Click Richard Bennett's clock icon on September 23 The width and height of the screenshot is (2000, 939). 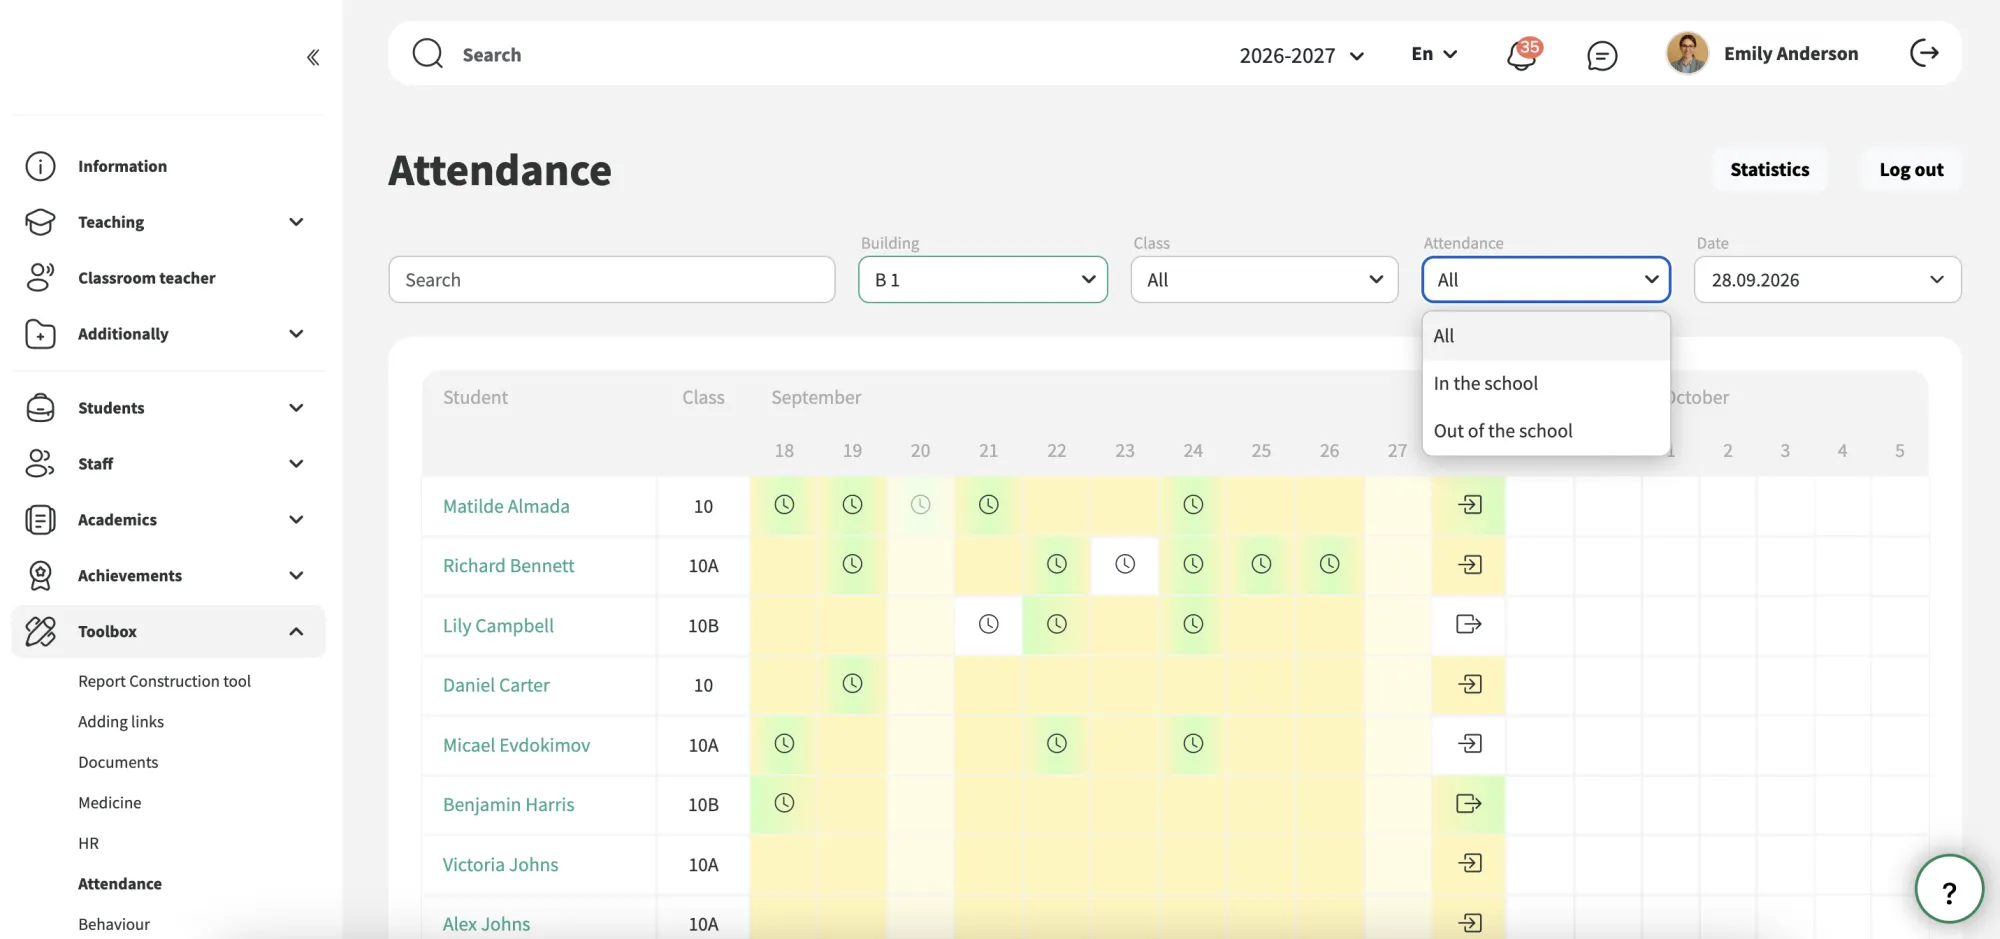click(1125, 564)
